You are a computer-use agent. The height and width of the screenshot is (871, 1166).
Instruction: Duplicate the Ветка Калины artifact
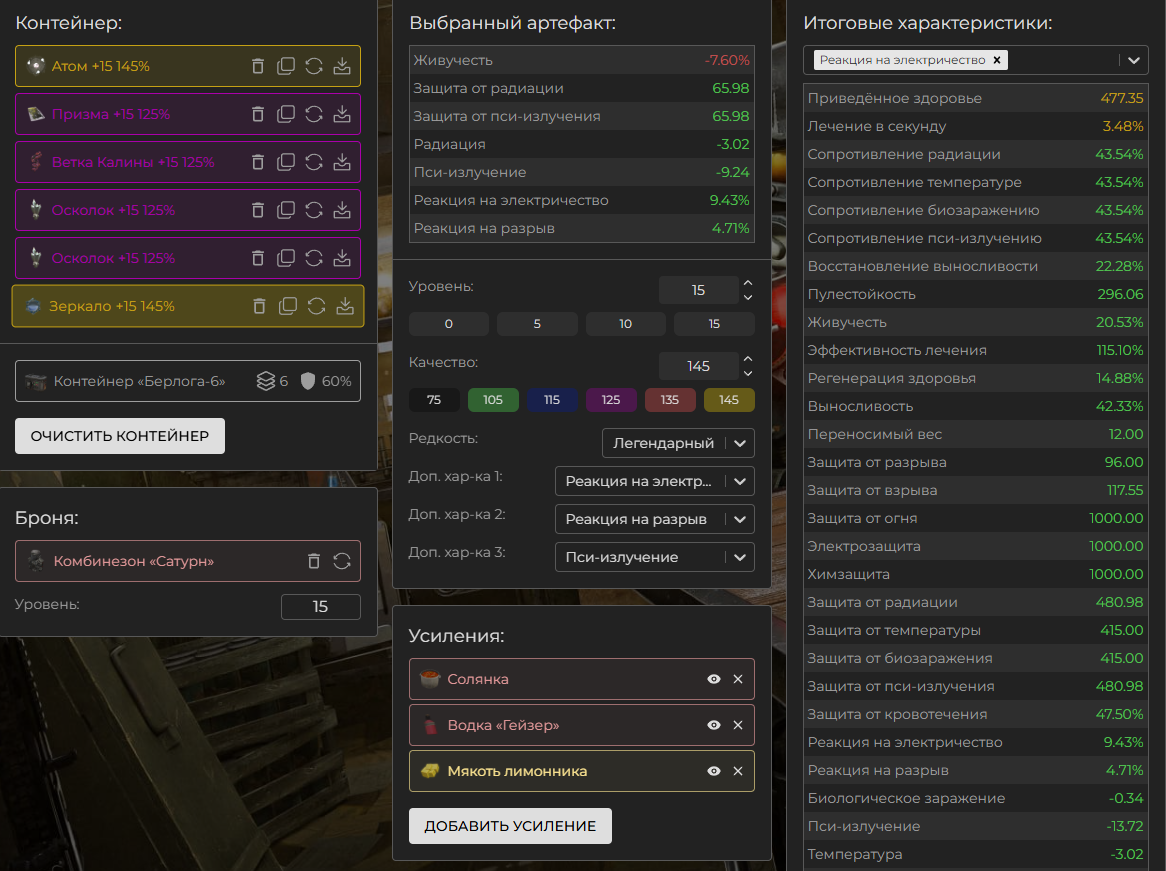[286, 162]
